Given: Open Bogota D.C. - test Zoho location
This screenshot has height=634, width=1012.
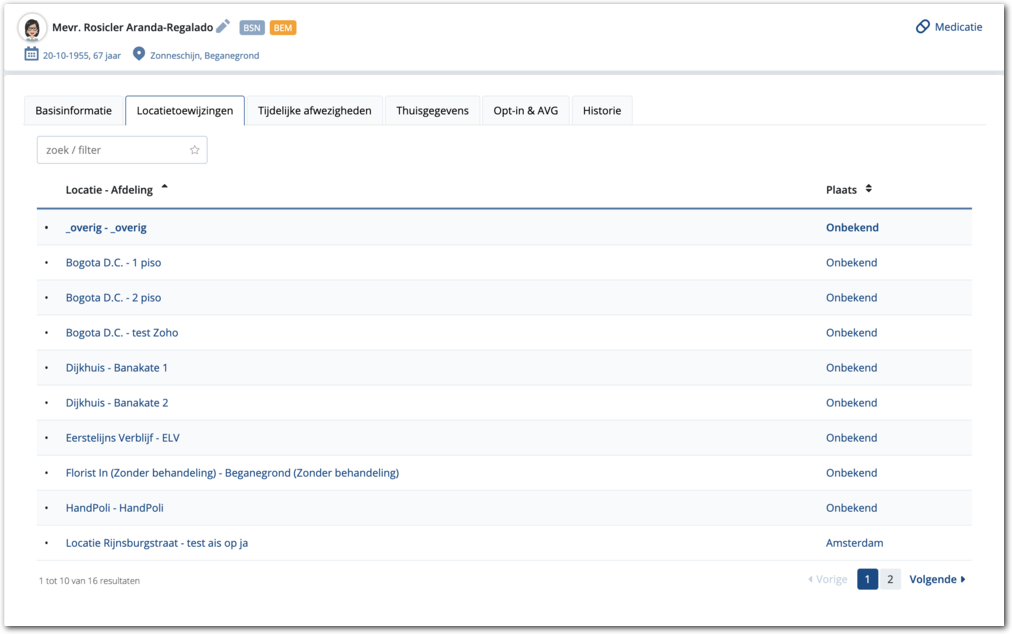Looking at the screenshot, I should 122,333.
